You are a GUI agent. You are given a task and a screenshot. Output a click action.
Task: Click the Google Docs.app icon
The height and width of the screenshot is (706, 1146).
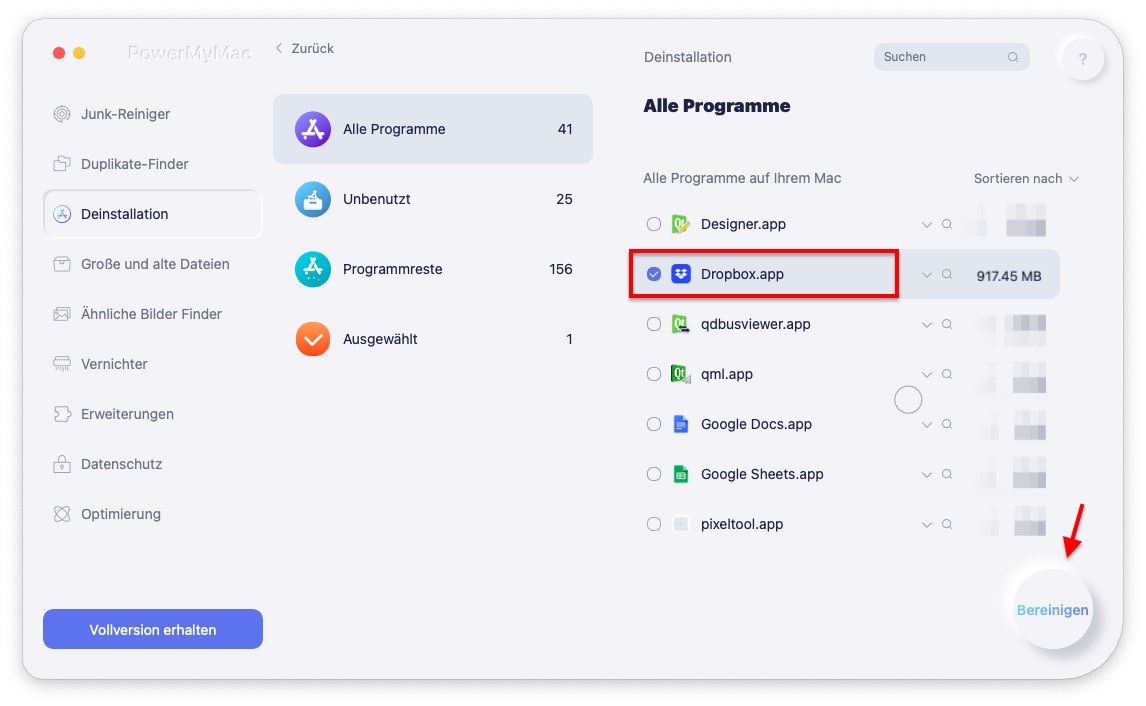680,424
